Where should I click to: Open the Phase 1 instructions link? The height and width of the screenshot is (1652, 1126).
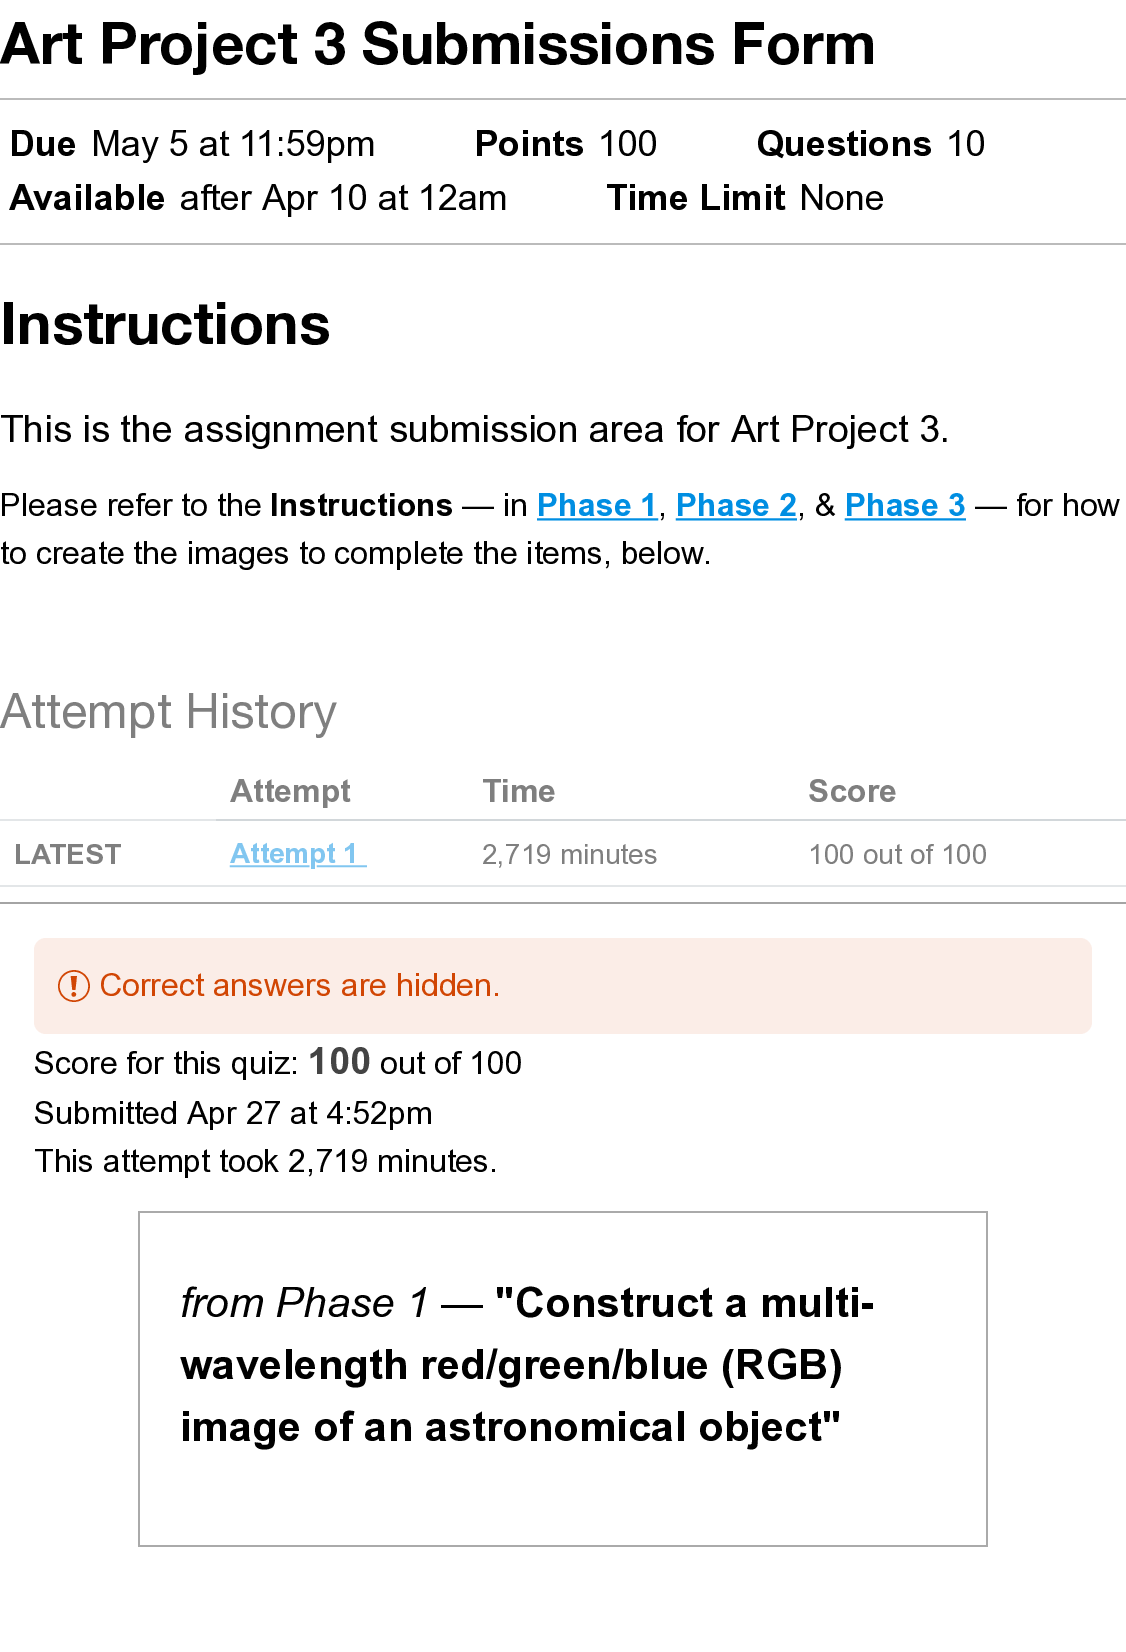[597, 506]
